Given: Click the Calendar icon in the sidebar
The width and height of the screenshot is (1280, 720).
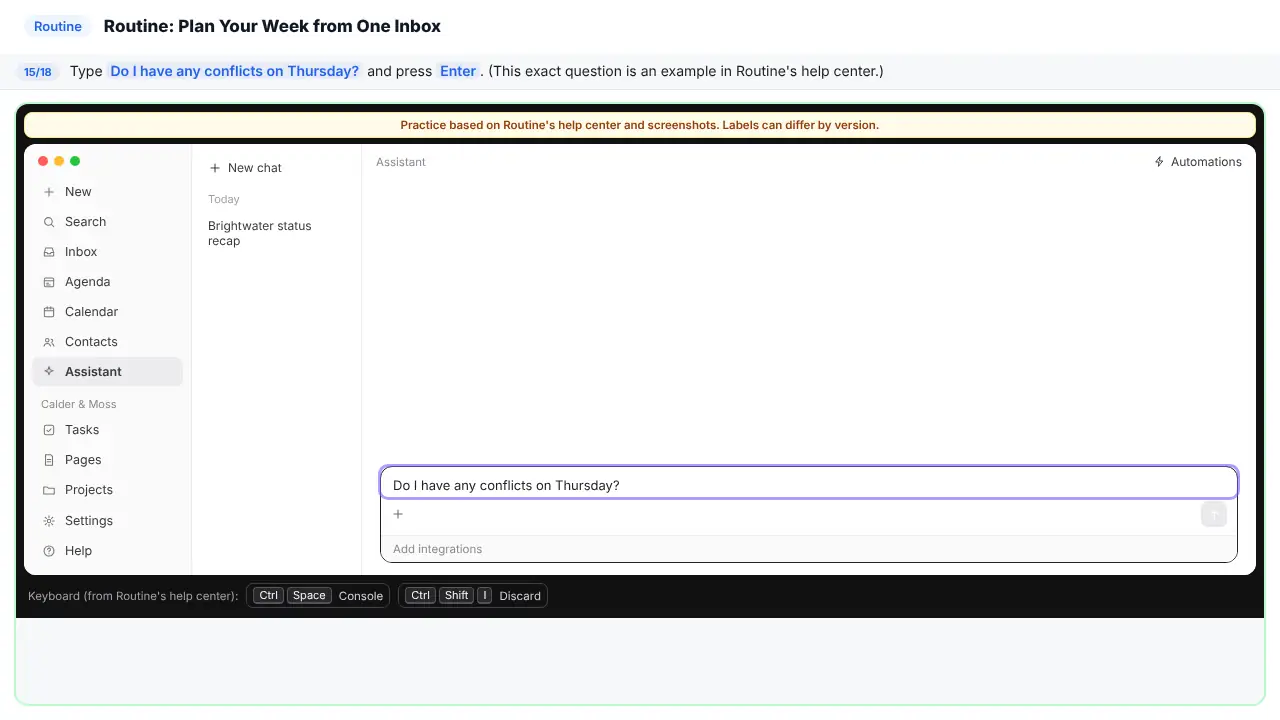Looking at the screenshot, I should [x=49, y=312].
